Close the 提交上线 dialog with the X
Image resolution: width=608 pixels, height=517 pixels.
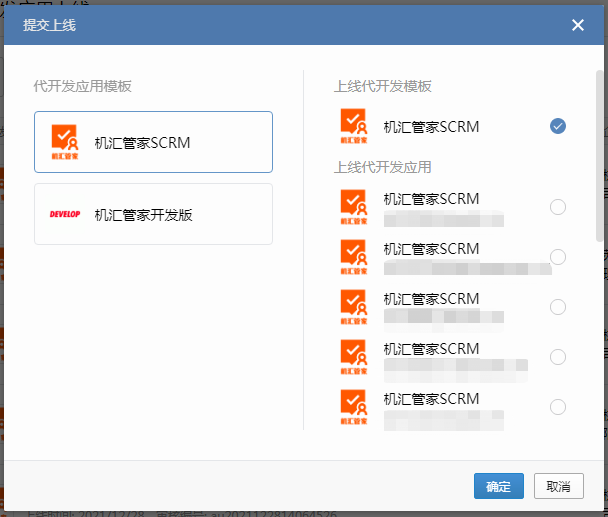[x=577, y=25]
